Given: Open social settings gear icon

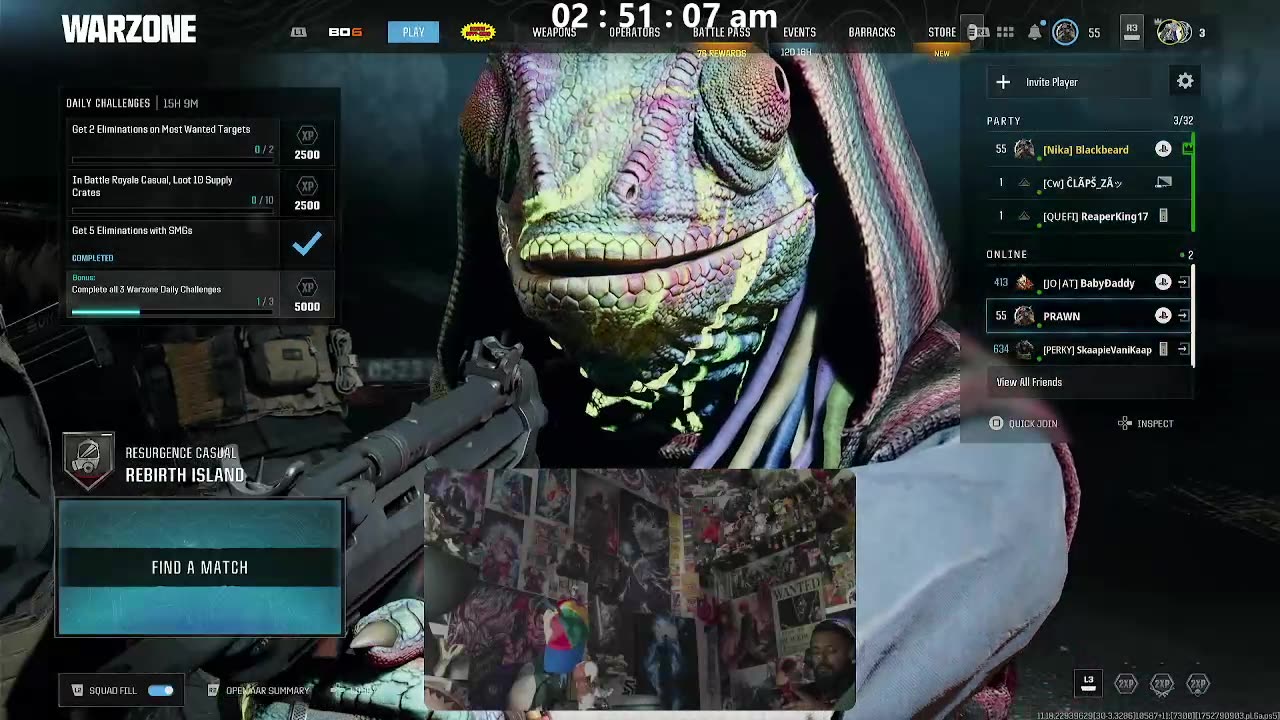Looking at the screenshot, I should coord(1185,81).
